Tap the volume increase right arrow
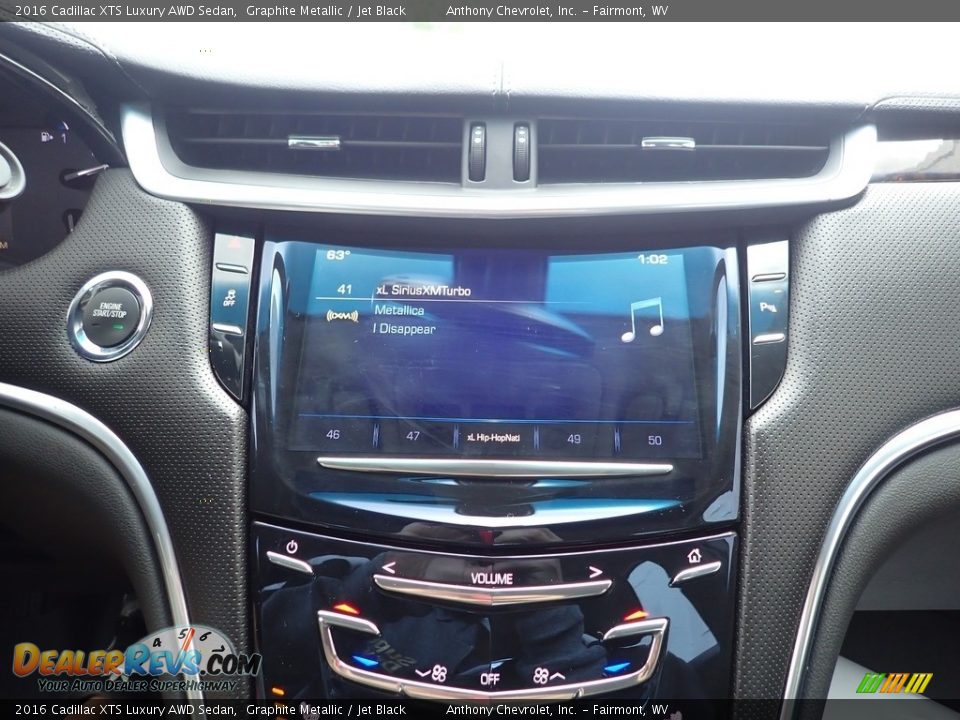Viewport: 960px width, 720px height. point(595,572)
